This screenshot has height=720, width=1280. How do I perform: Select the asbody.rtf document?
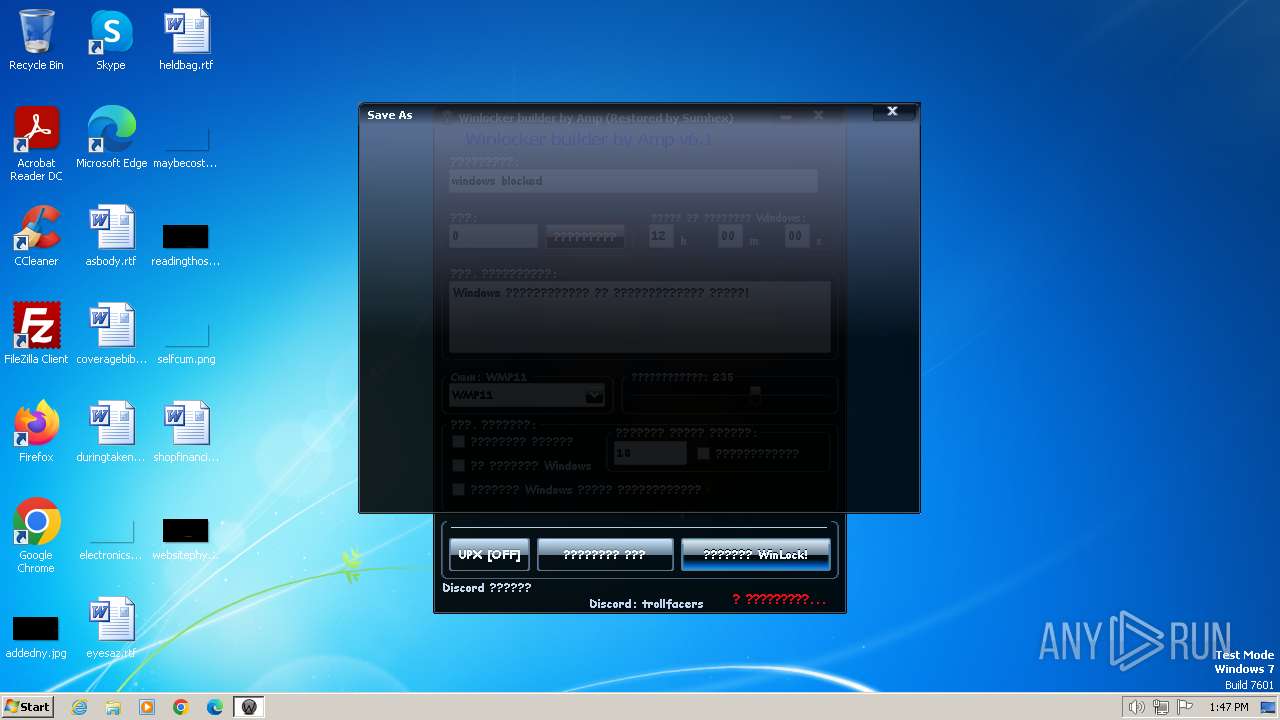pos(111,236)
